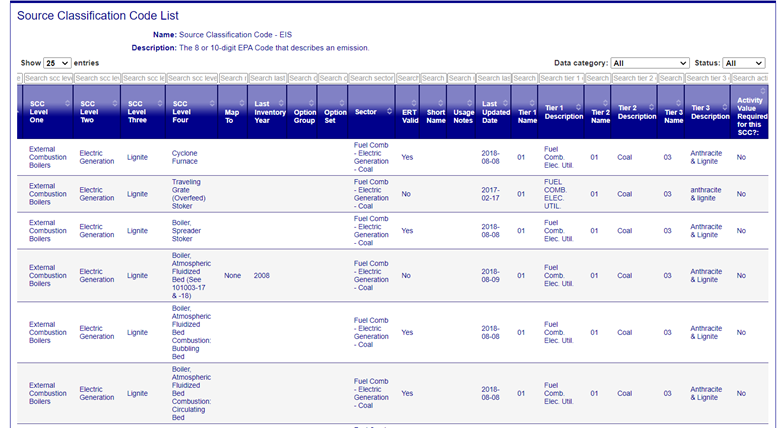
Task: Click the '2017-02-17' updated date cell
Action: click(x=490, y=194)
